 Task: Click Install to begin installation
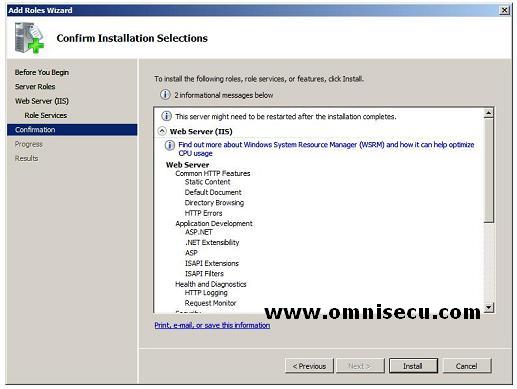click(x=413, y=366)
